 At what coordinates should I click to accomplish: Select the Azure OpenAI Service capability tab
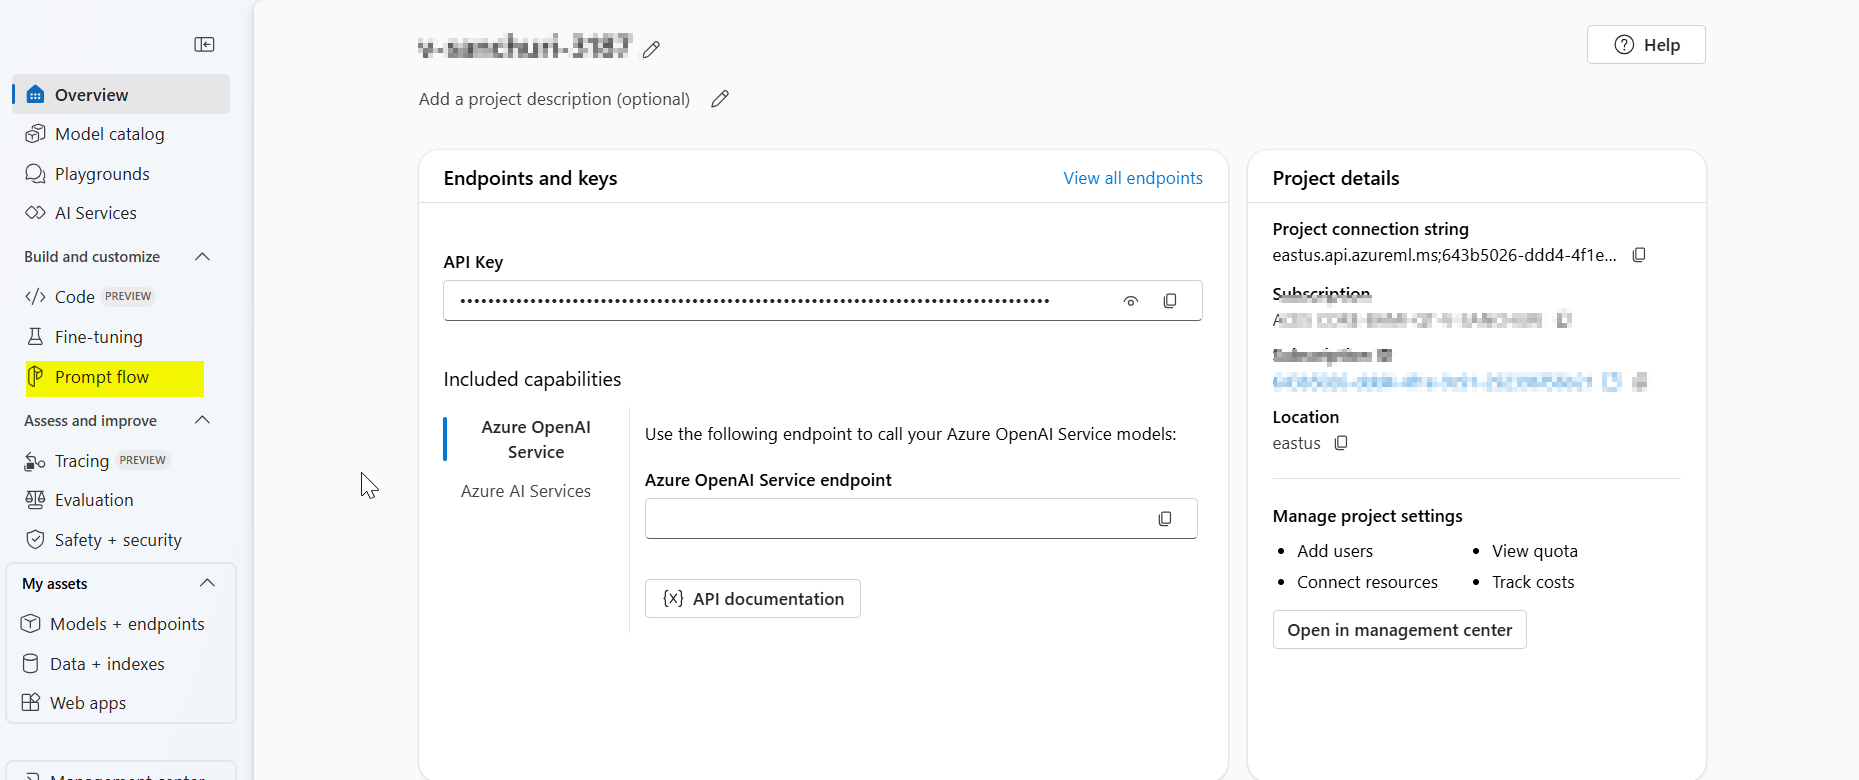click(x=536, y=439)
